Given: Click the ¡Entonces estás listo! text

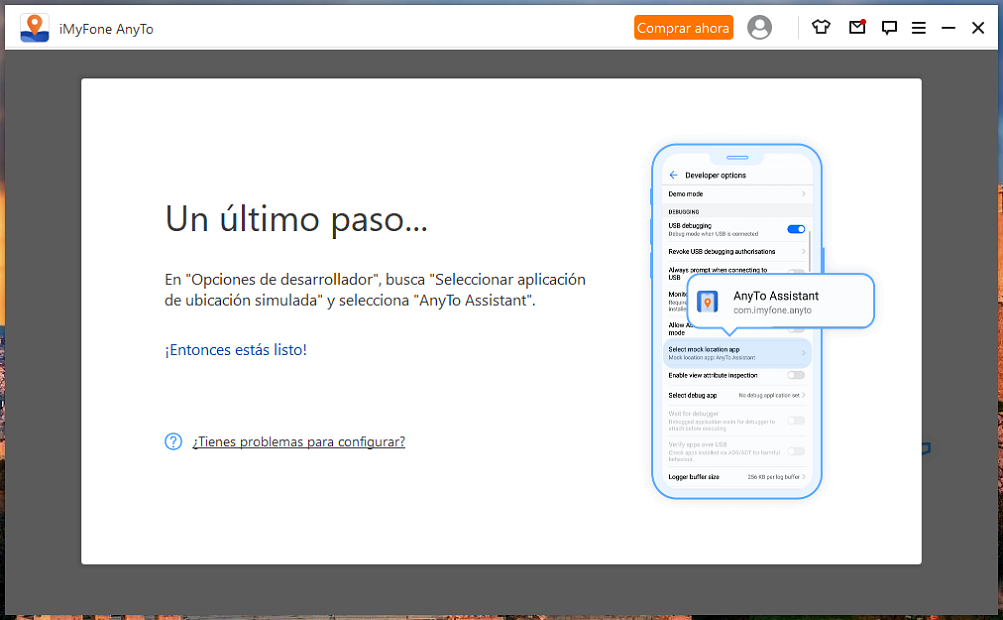Looking at the screenshot, I should pyautogui.click(x=235, y=350).
